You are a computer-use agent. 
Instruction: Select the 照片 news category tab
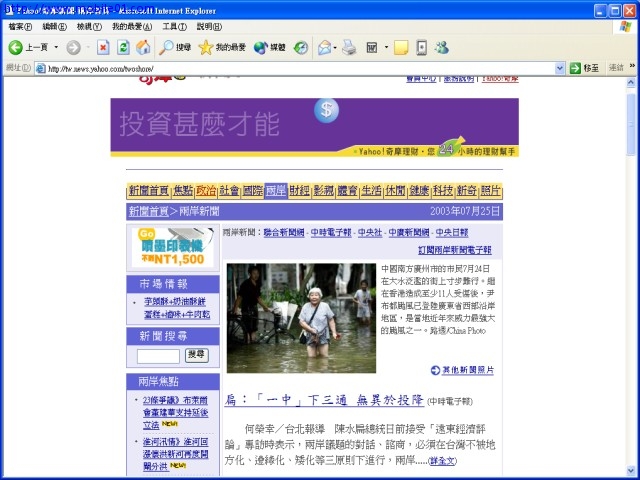490,191
